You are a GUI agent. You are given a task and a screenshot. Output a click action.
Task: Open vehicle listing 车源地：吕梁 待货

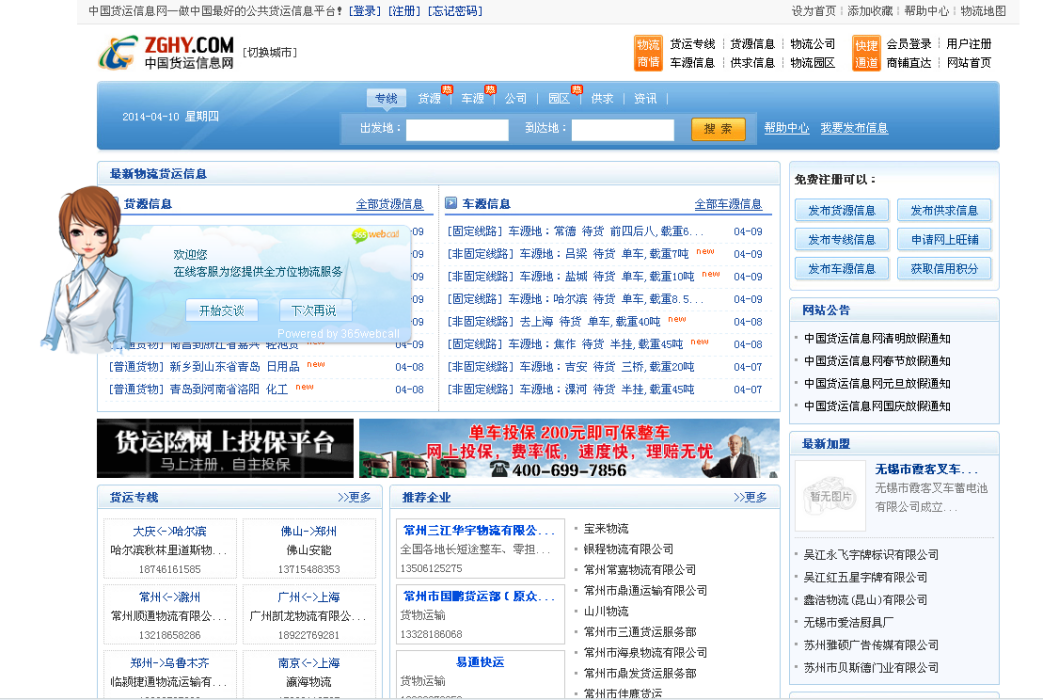click(x=567, y=254)
